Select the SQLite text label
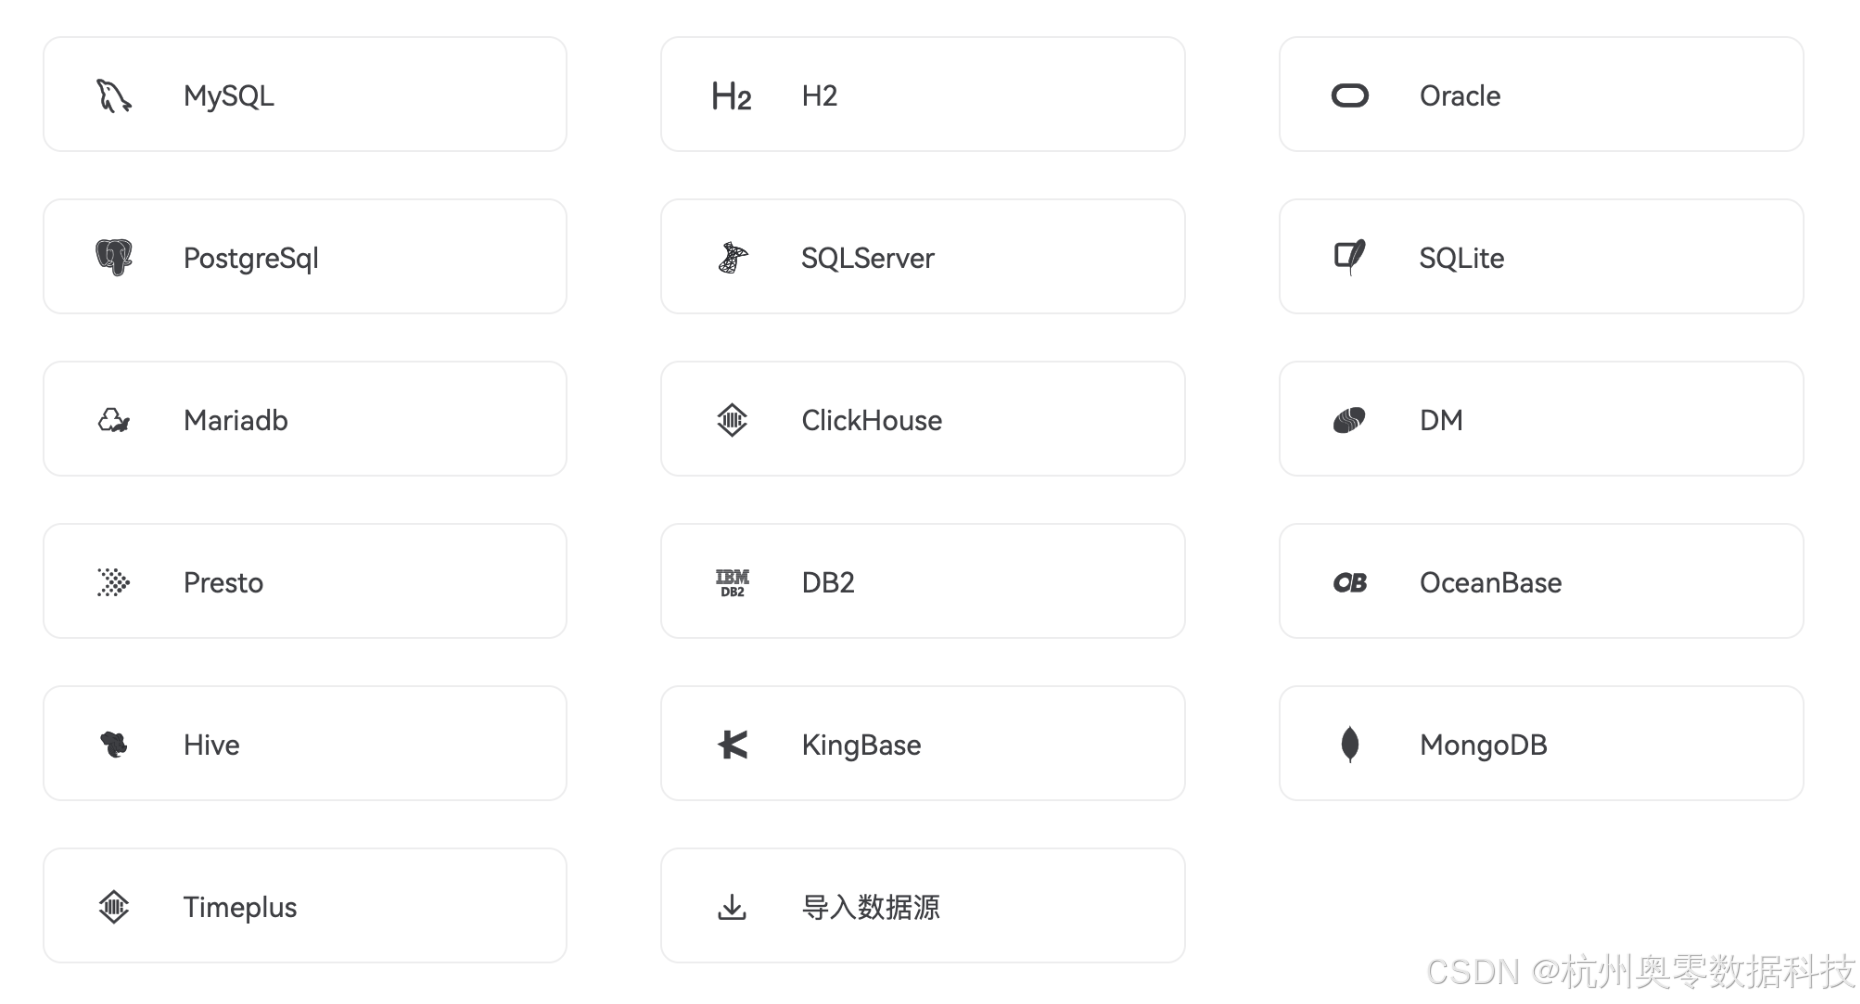This screenshot has width=1860, height=1004. [1461, 258]
